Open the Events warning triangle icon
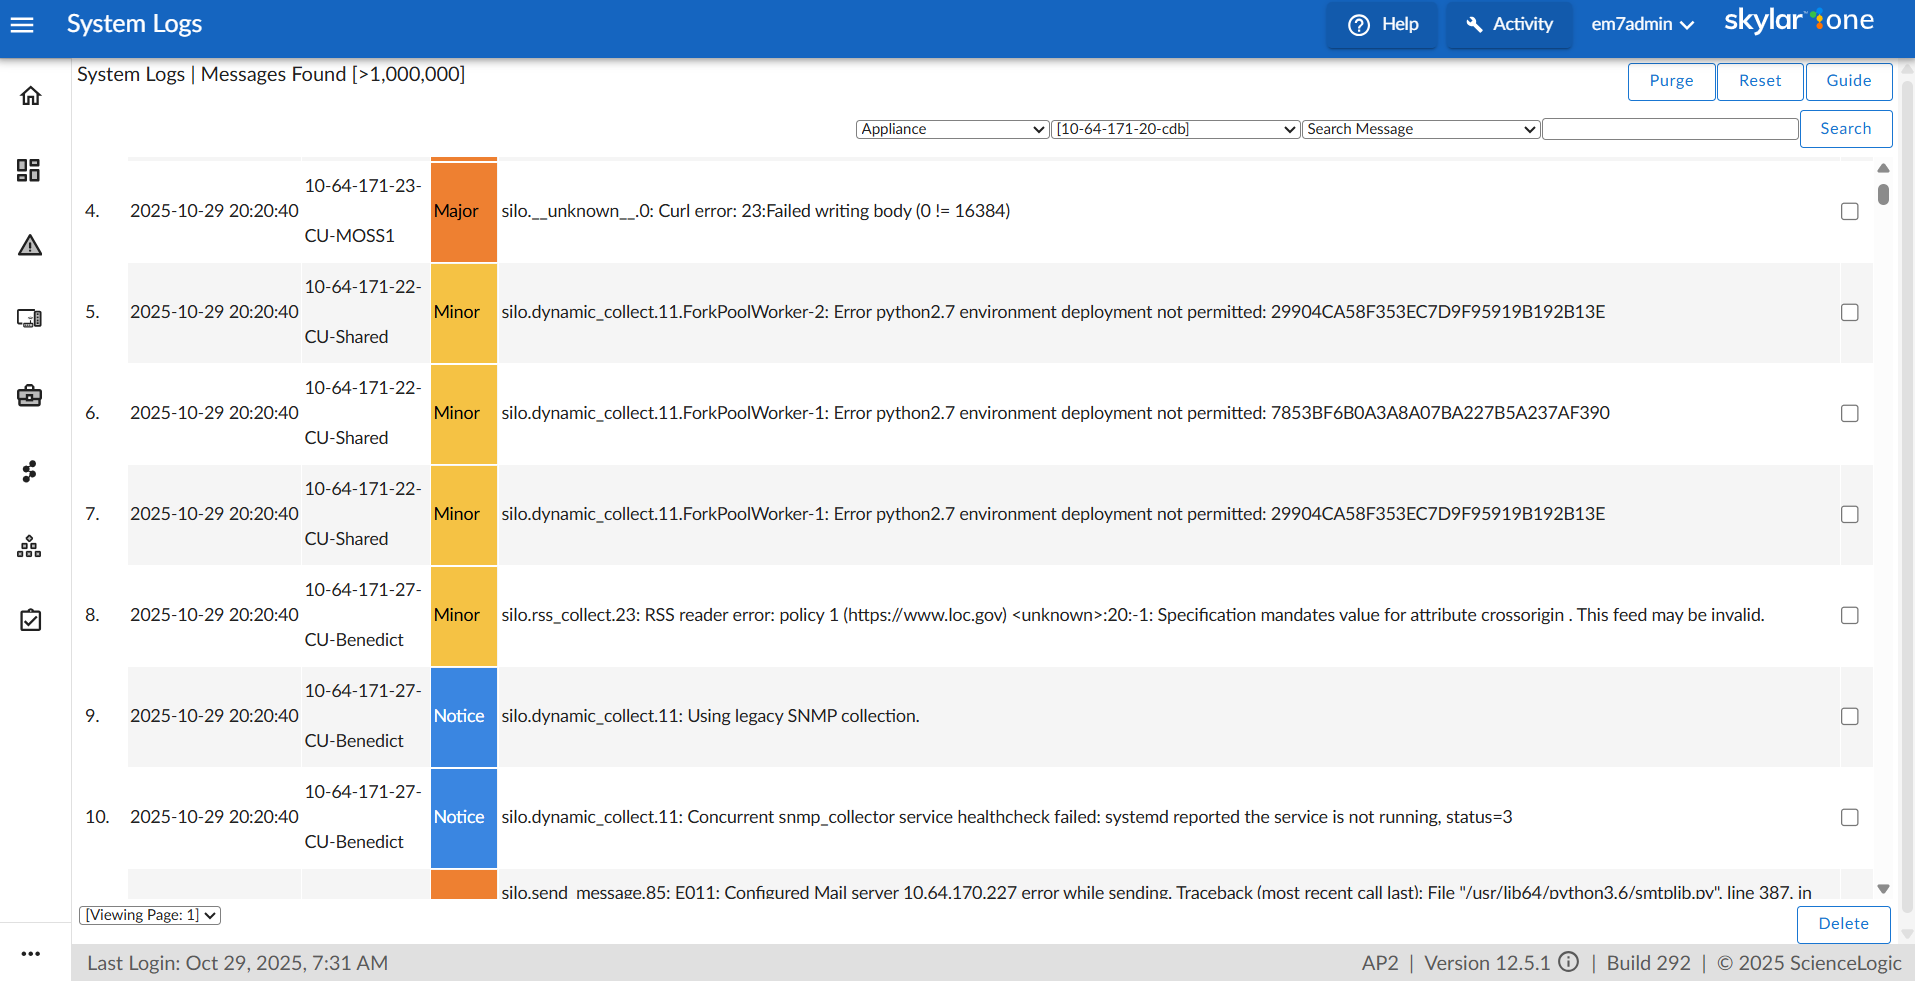The height and width of the screenshot is (981, 1915). (x=30, y=246)
